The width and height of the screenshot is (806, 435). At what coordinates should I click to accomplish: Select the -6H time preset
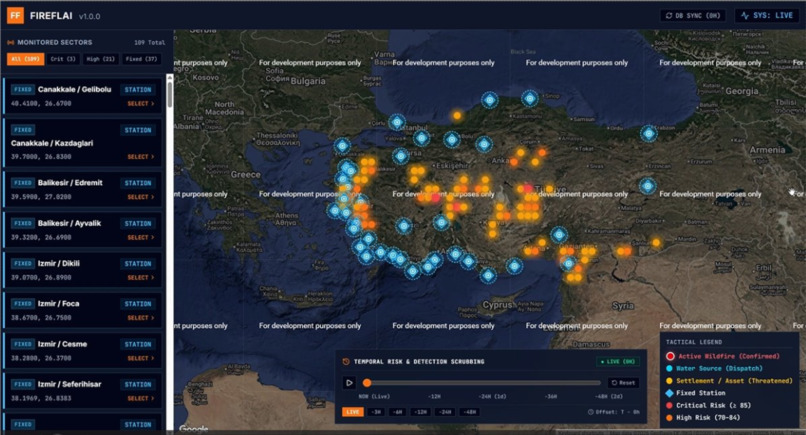point(397,412)
